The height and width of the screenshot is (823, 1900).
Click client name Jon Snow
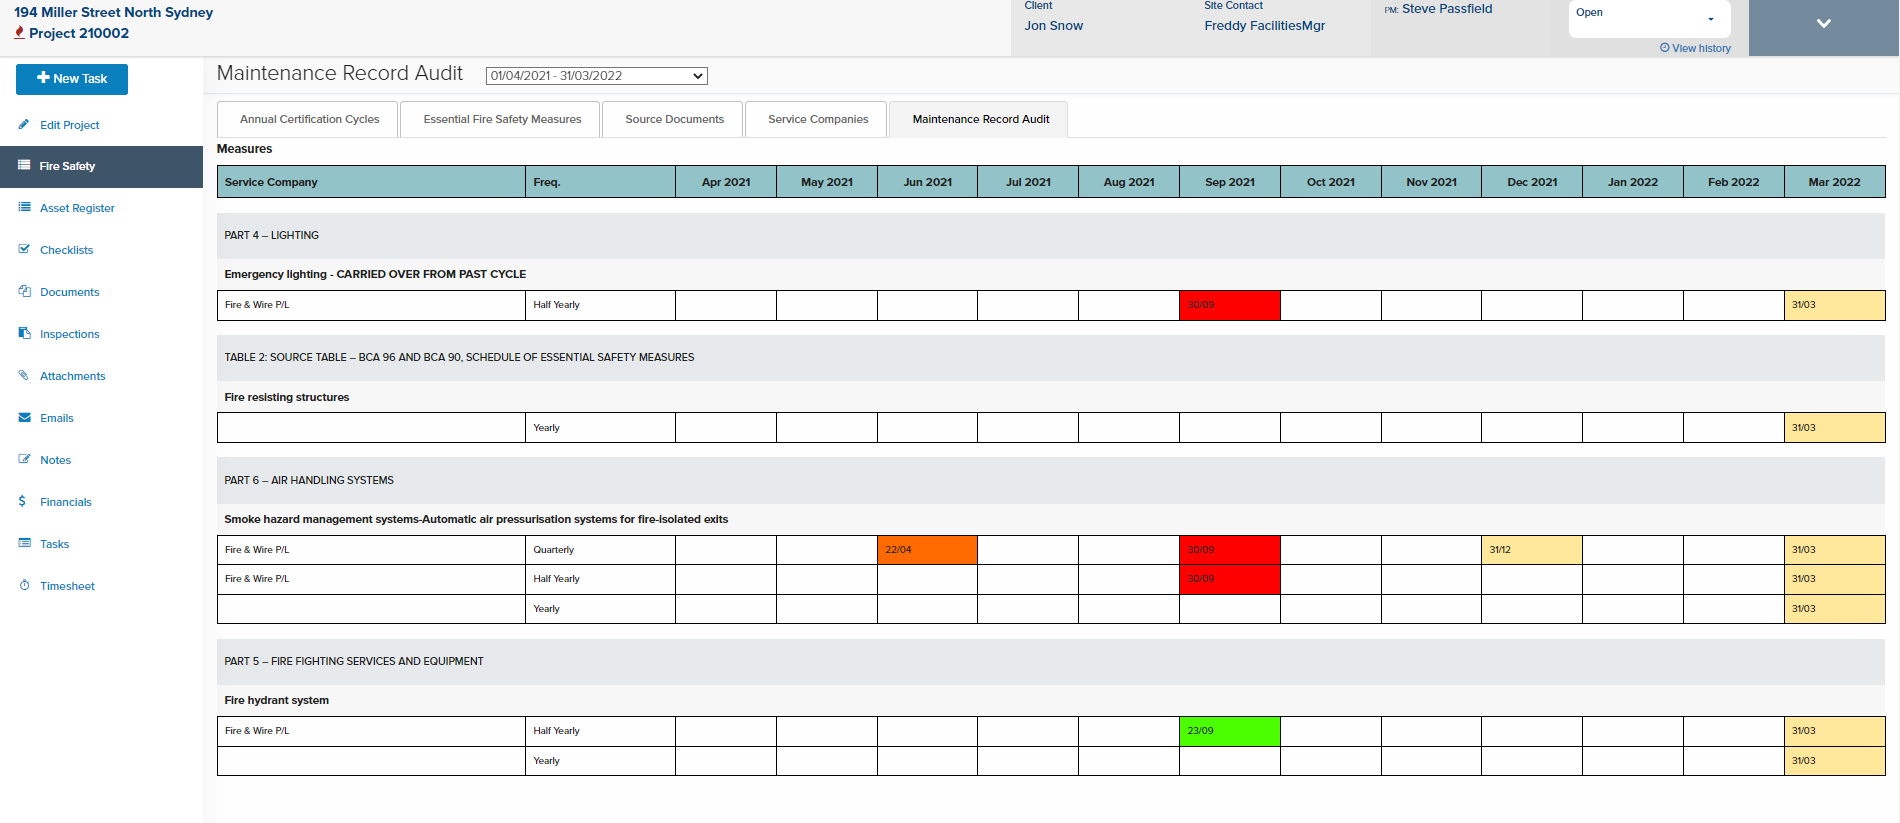pos(1053,26)
